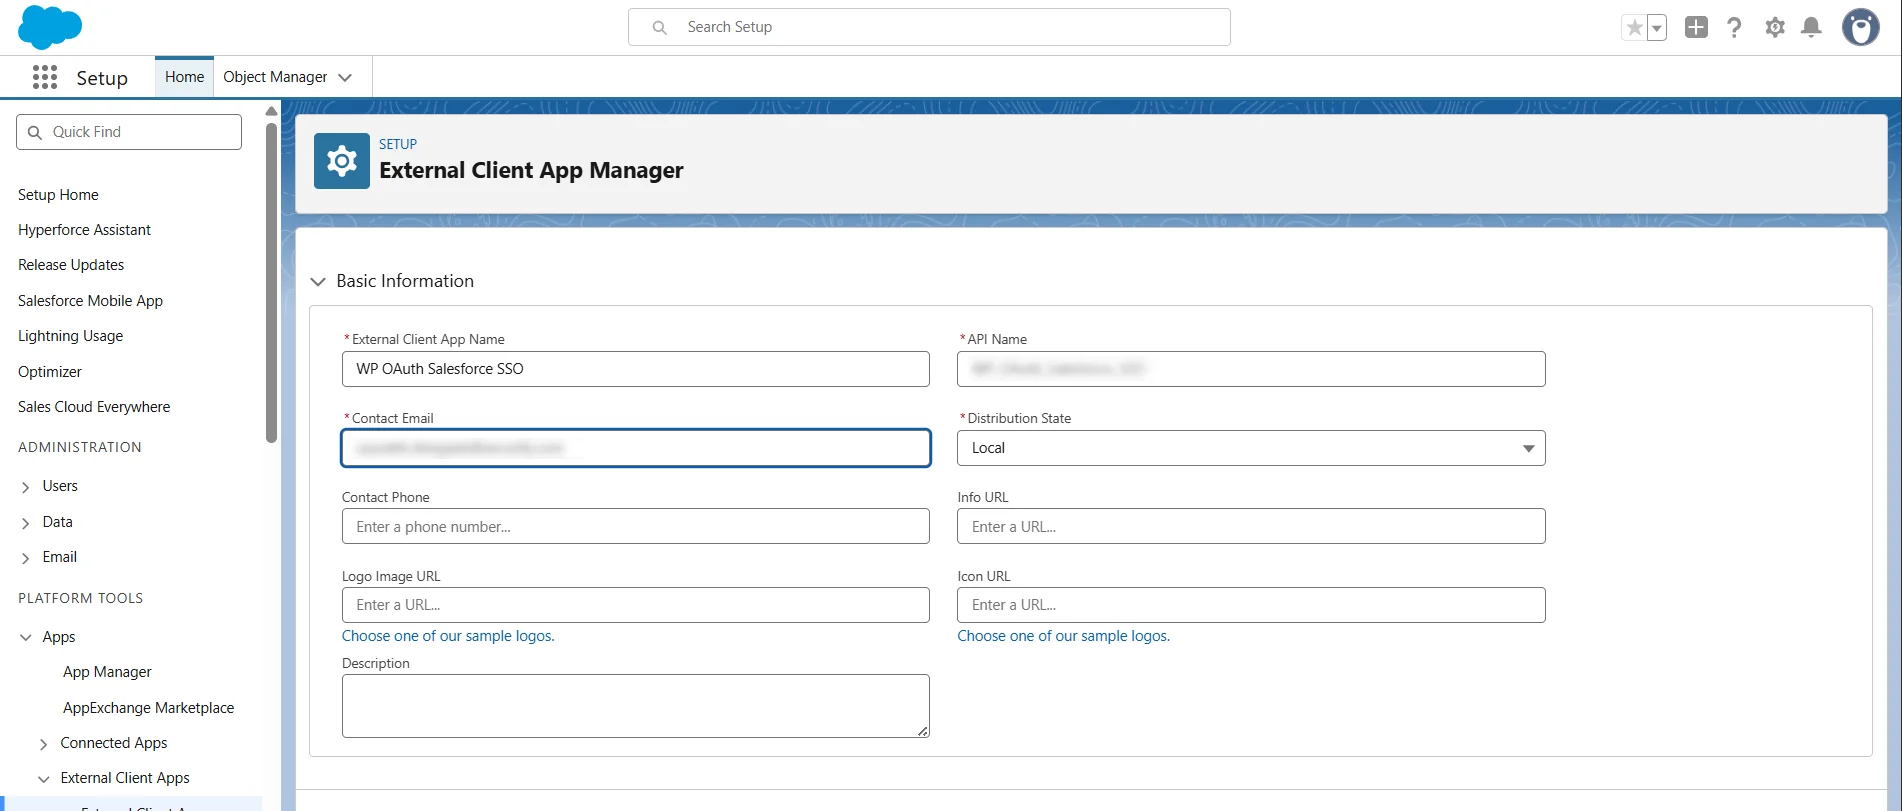
Task: Switch to the Home tab
Action: (x=184, y=77)
